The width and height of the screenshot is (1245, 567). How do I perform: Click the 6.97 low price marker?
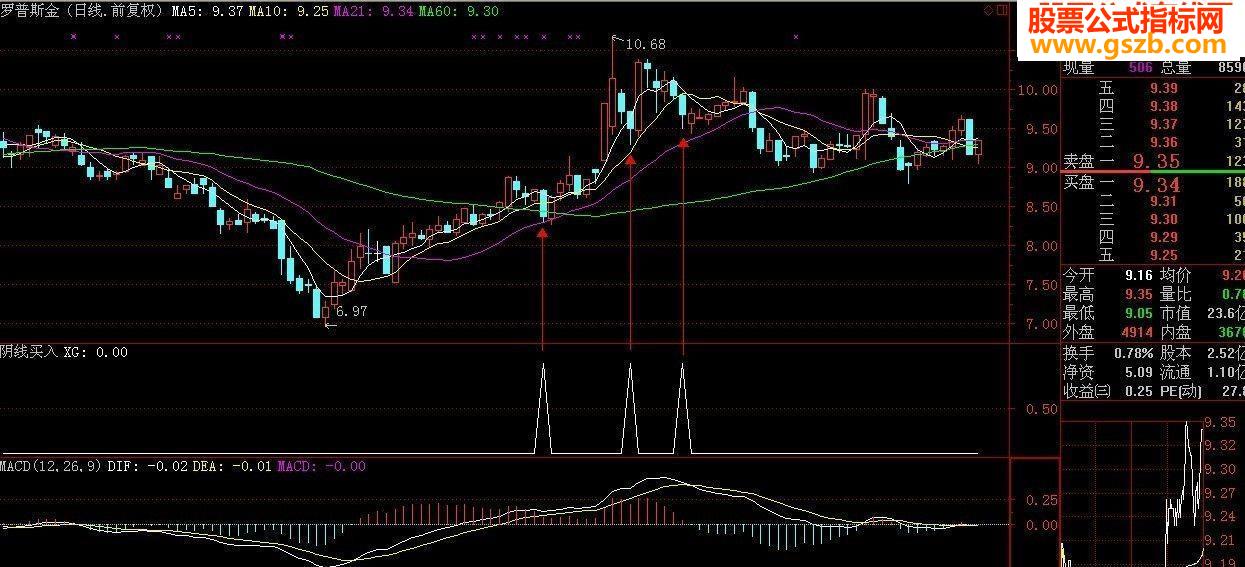351,311
